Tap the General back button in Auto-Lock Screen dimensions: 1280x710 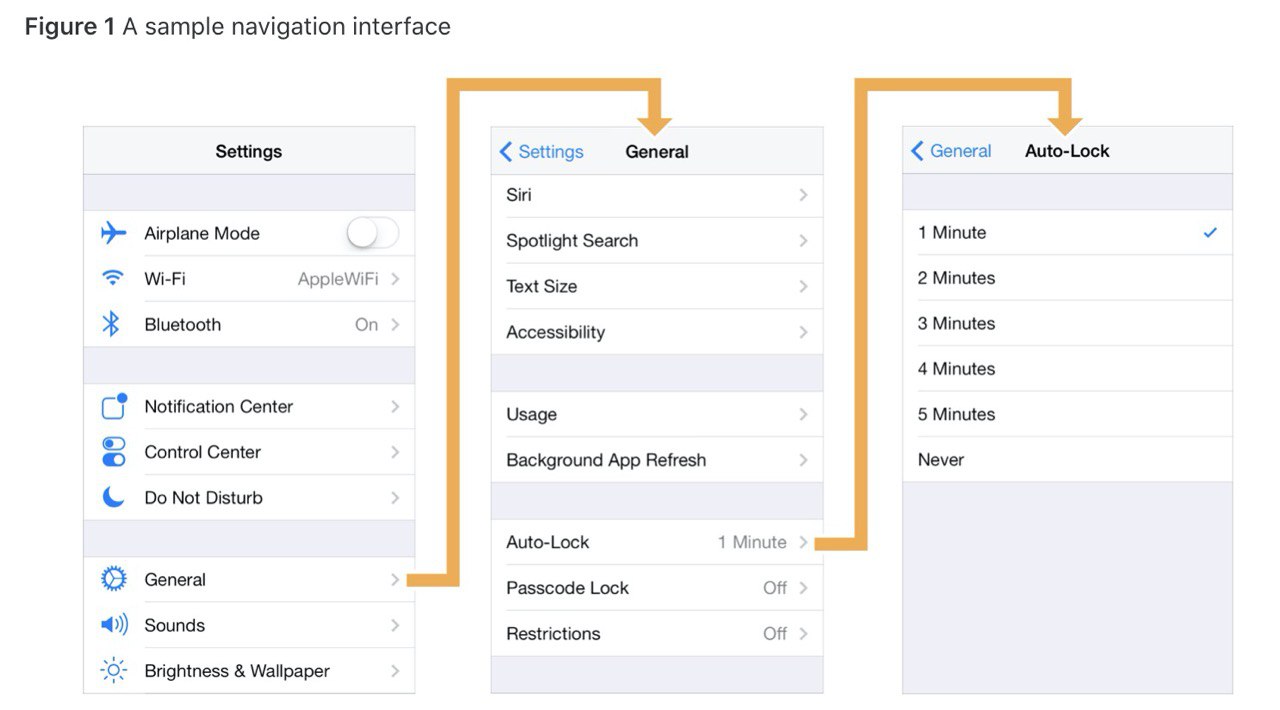pyautogui.click(x=951, y=151)
